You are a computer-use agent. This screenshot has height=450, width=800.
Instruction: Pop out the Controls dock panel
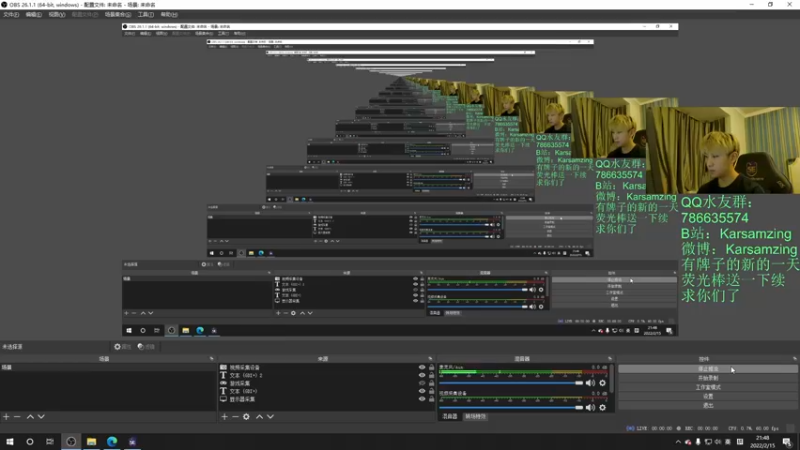(794, 359)
